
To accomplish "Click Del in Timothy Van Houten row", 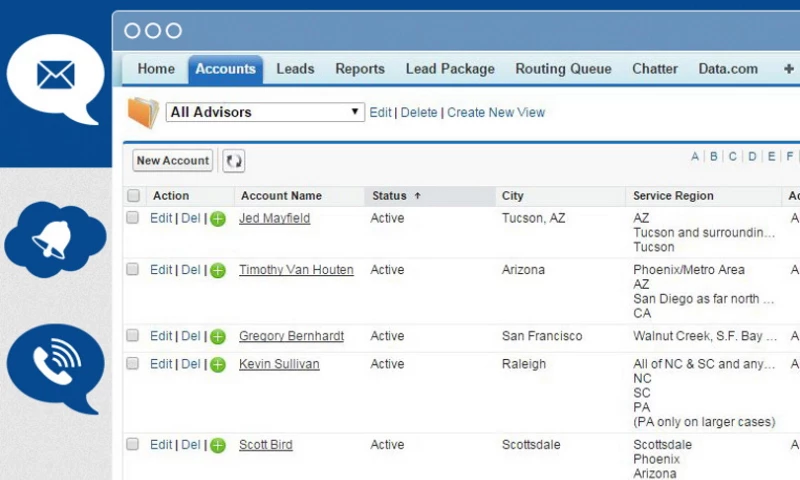I will point(191,270).
